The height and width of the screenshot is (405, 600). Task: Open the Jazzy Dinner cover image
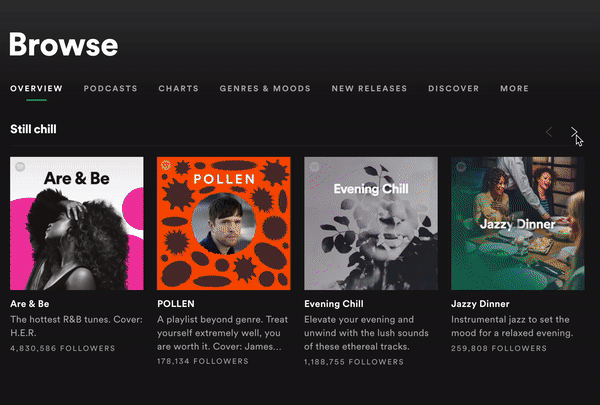tap(518, 223)
